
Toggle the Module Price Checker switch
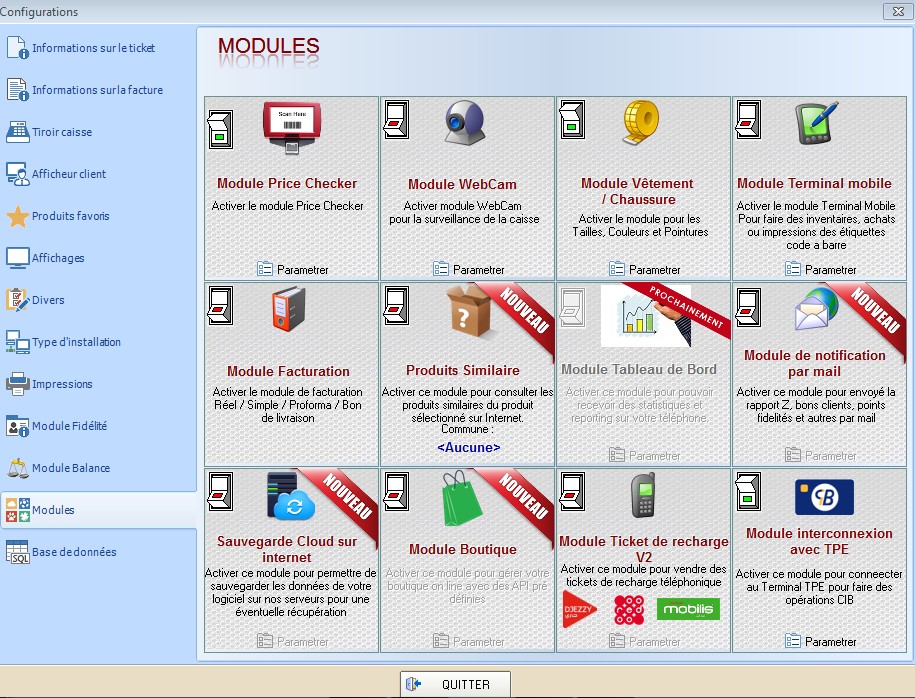click(221, 129)
